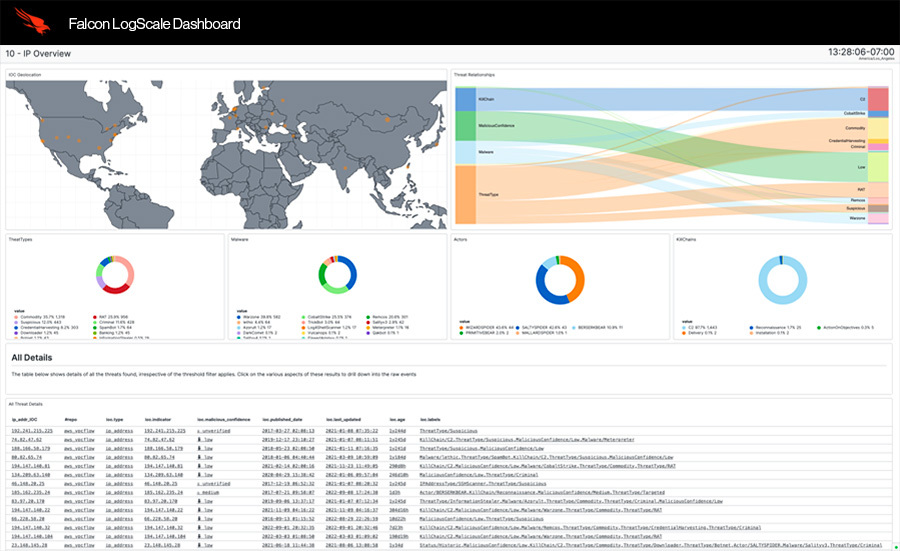Click the Low legend block in Sankey chart
The height and width of the screenshot is (551, 900).
point(877,166)
